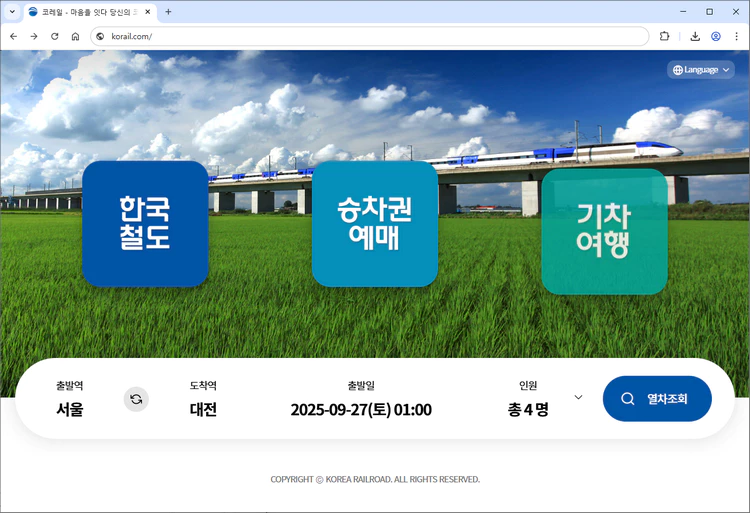Open the browser downloads icon
The image size is (750, 513).
point(695,36)
